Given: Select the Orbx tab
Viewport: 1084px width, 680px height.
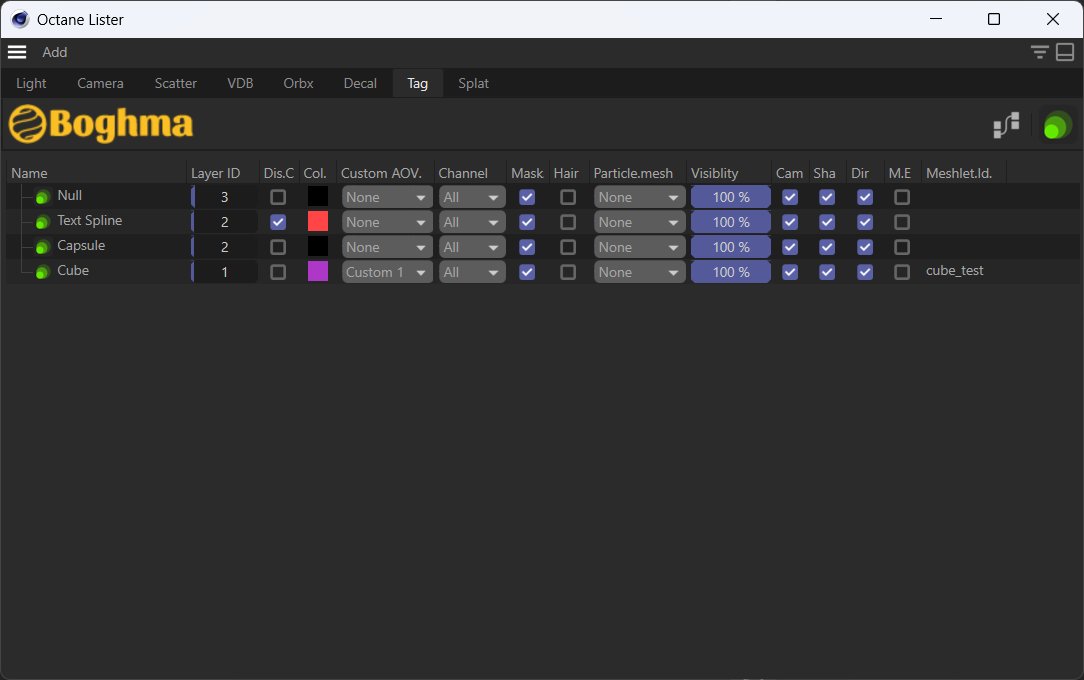Looking at the screenshot, I should point(298,83).
